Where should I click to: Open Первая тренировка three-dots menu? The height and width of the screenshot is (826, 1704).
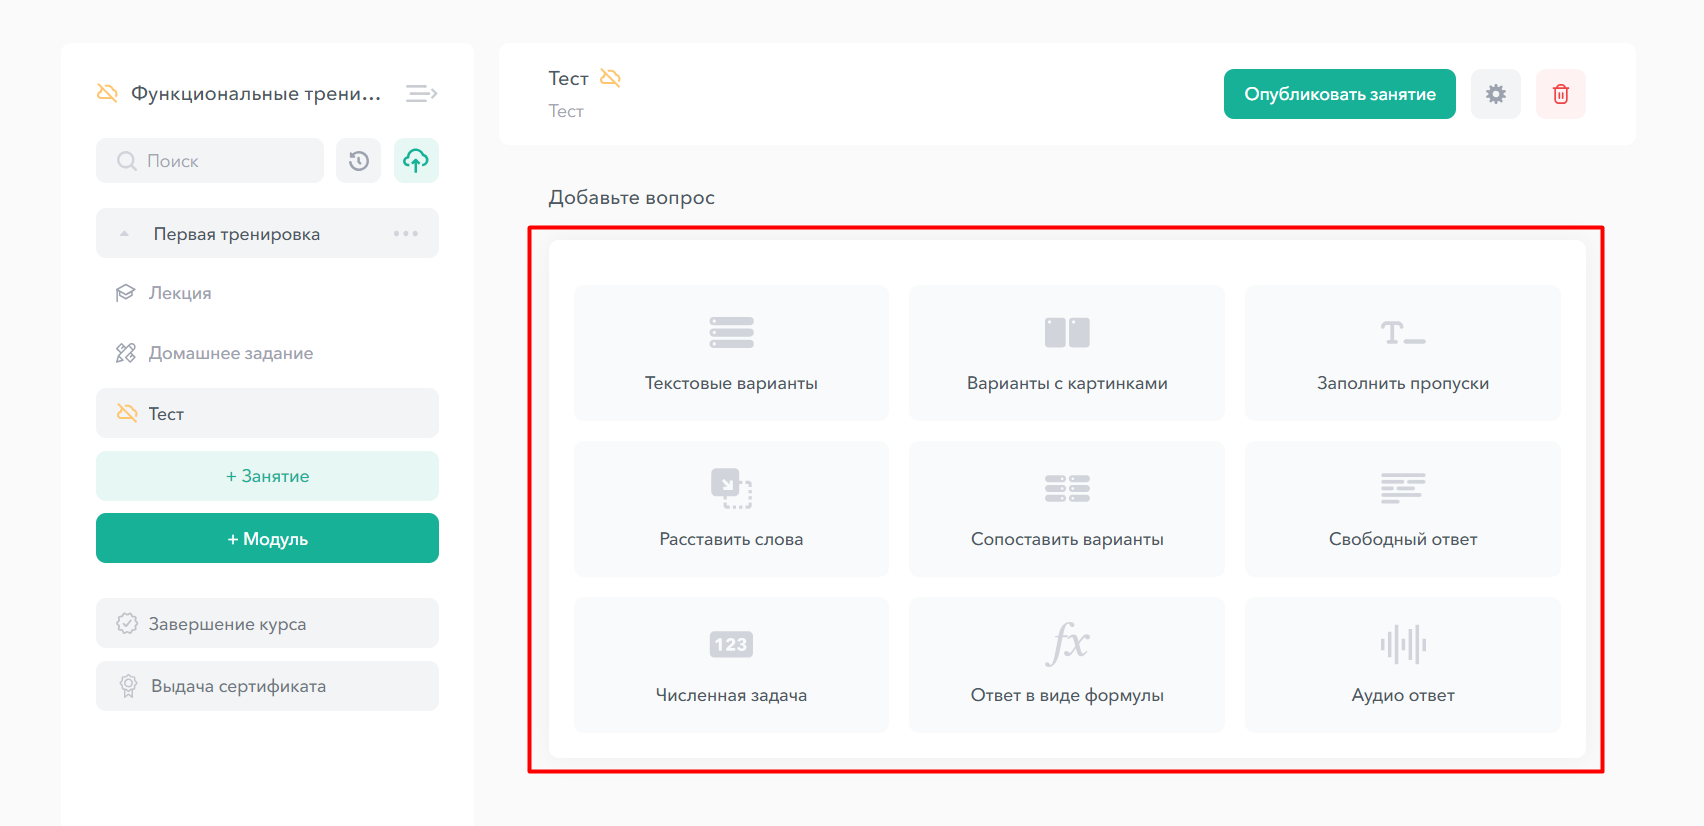(406, 234)
